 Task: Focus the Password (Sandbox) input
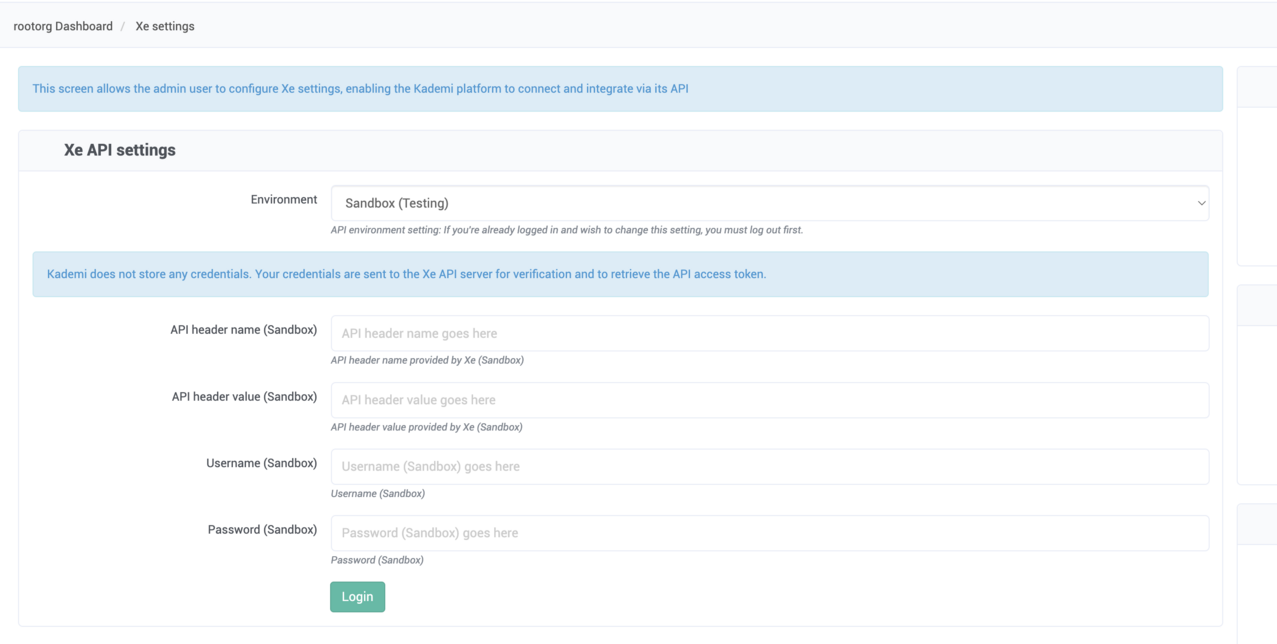[769, 533]
